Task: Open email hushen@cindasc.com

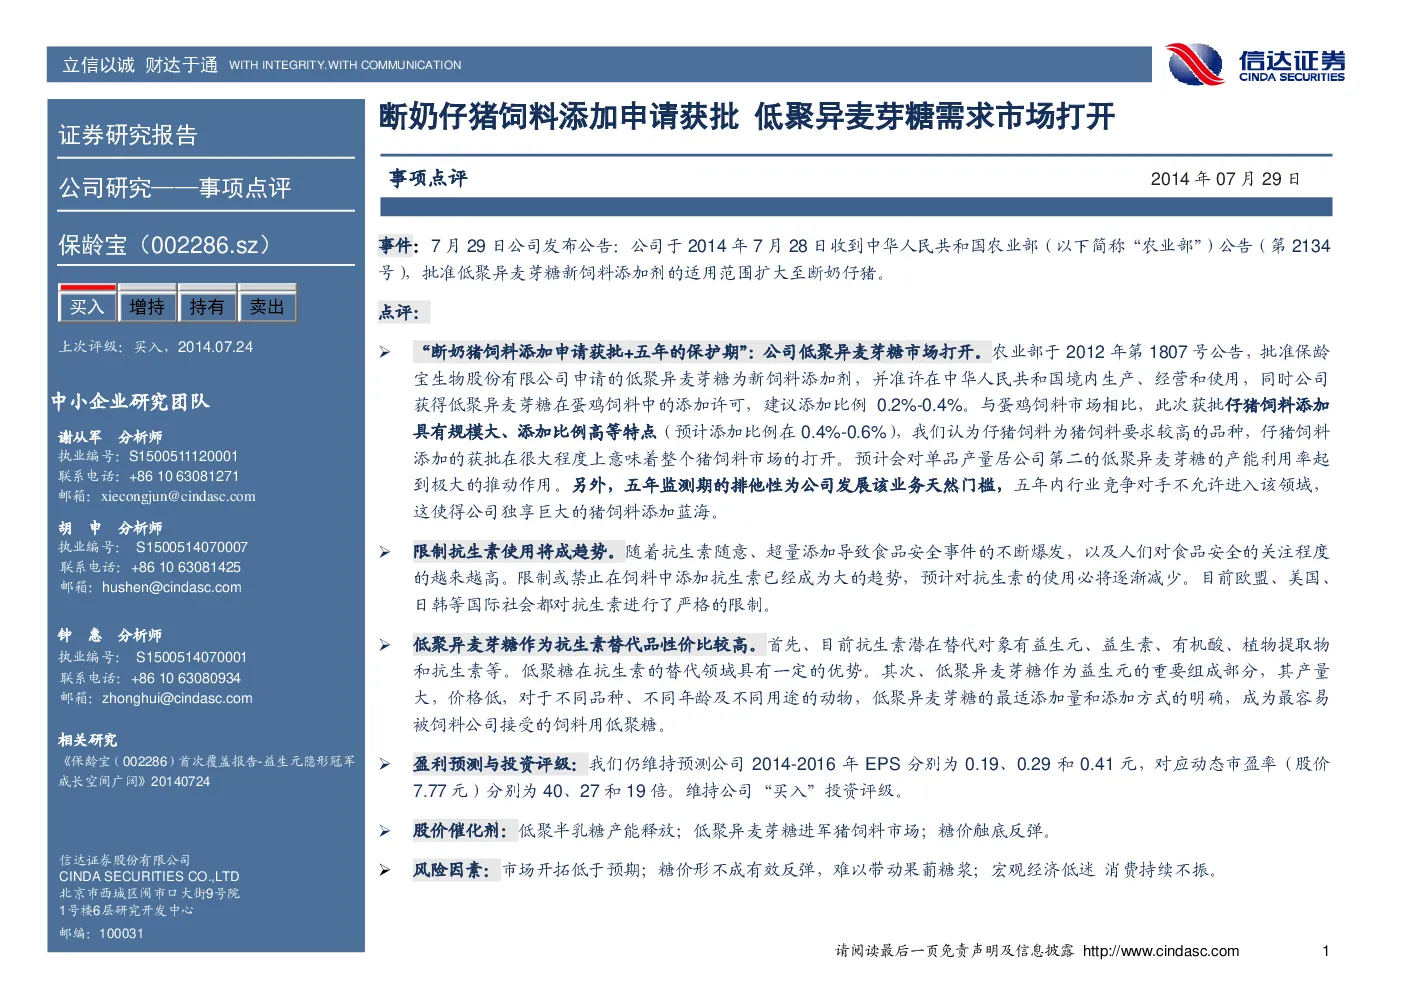Action: click(171, 587)
